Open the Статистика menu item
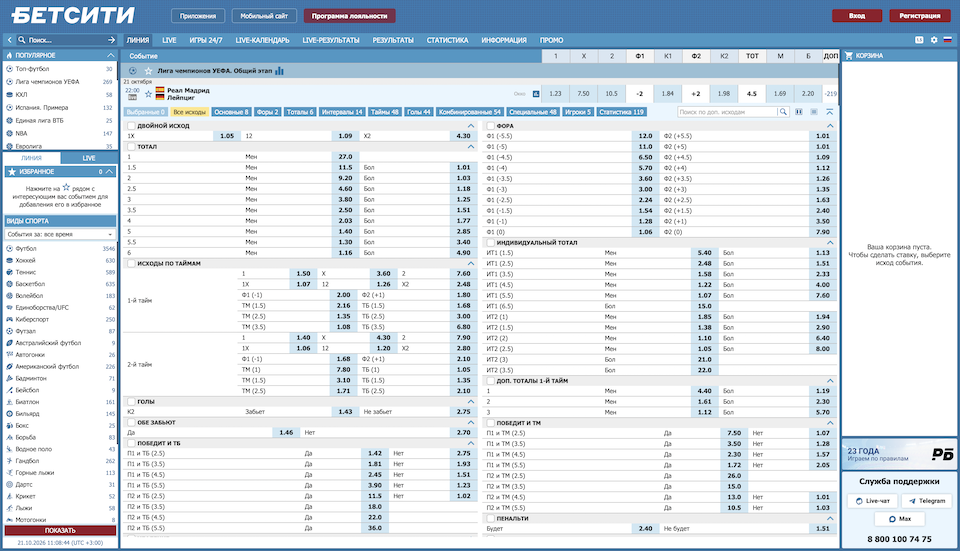The width and height of the screenshot is (960, 551). (x=448, y=40)
